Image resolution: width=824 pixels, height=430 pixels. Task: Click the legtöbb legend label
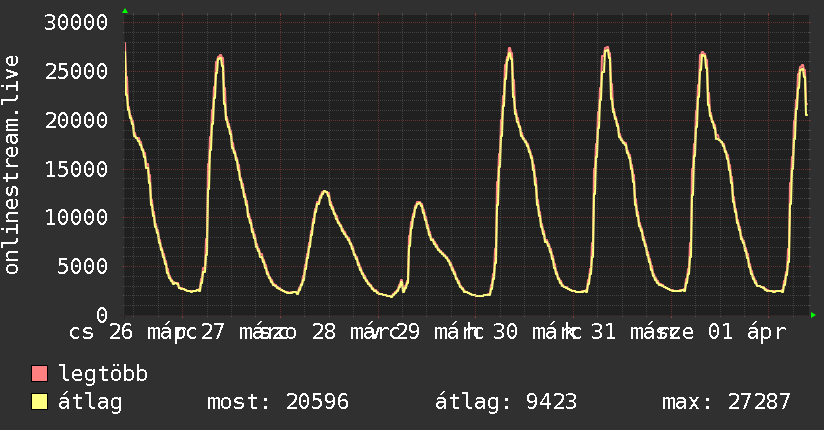coord(103,374)
